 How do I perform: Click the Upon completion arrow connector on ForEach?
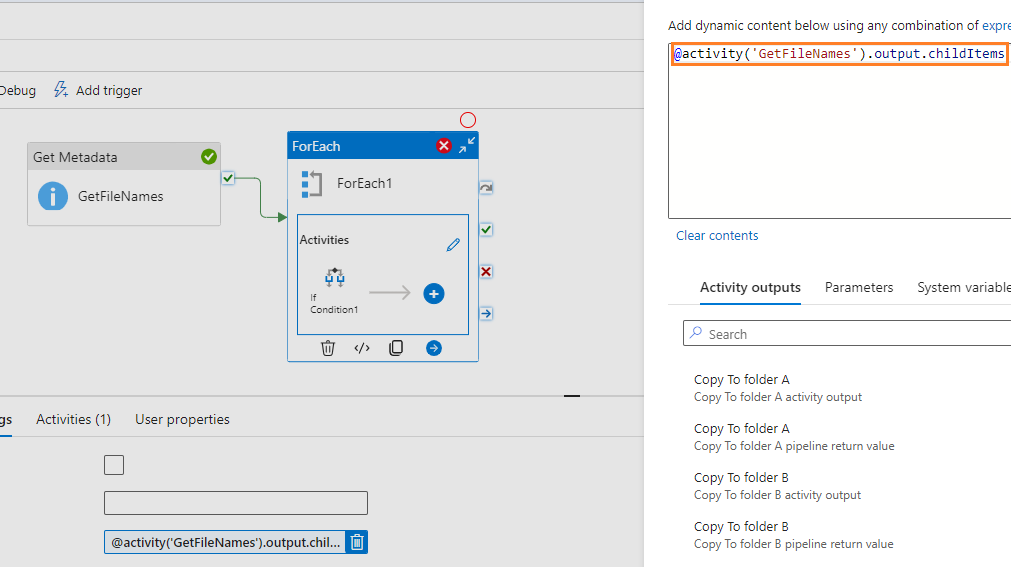tap(486, 313)
